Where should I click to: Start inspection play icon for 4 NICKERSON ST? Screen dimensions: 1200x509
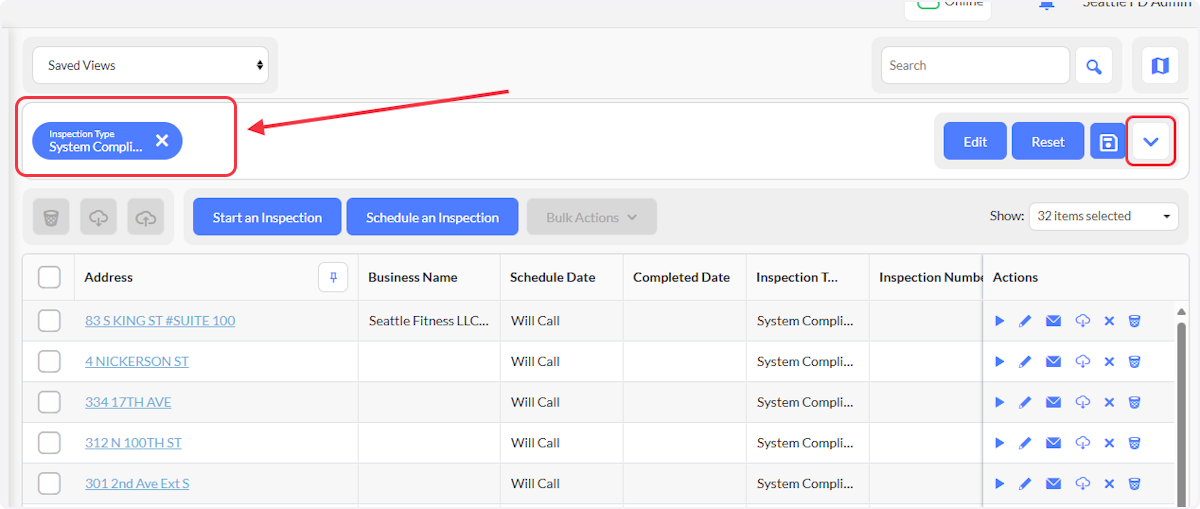point(1000,361)
